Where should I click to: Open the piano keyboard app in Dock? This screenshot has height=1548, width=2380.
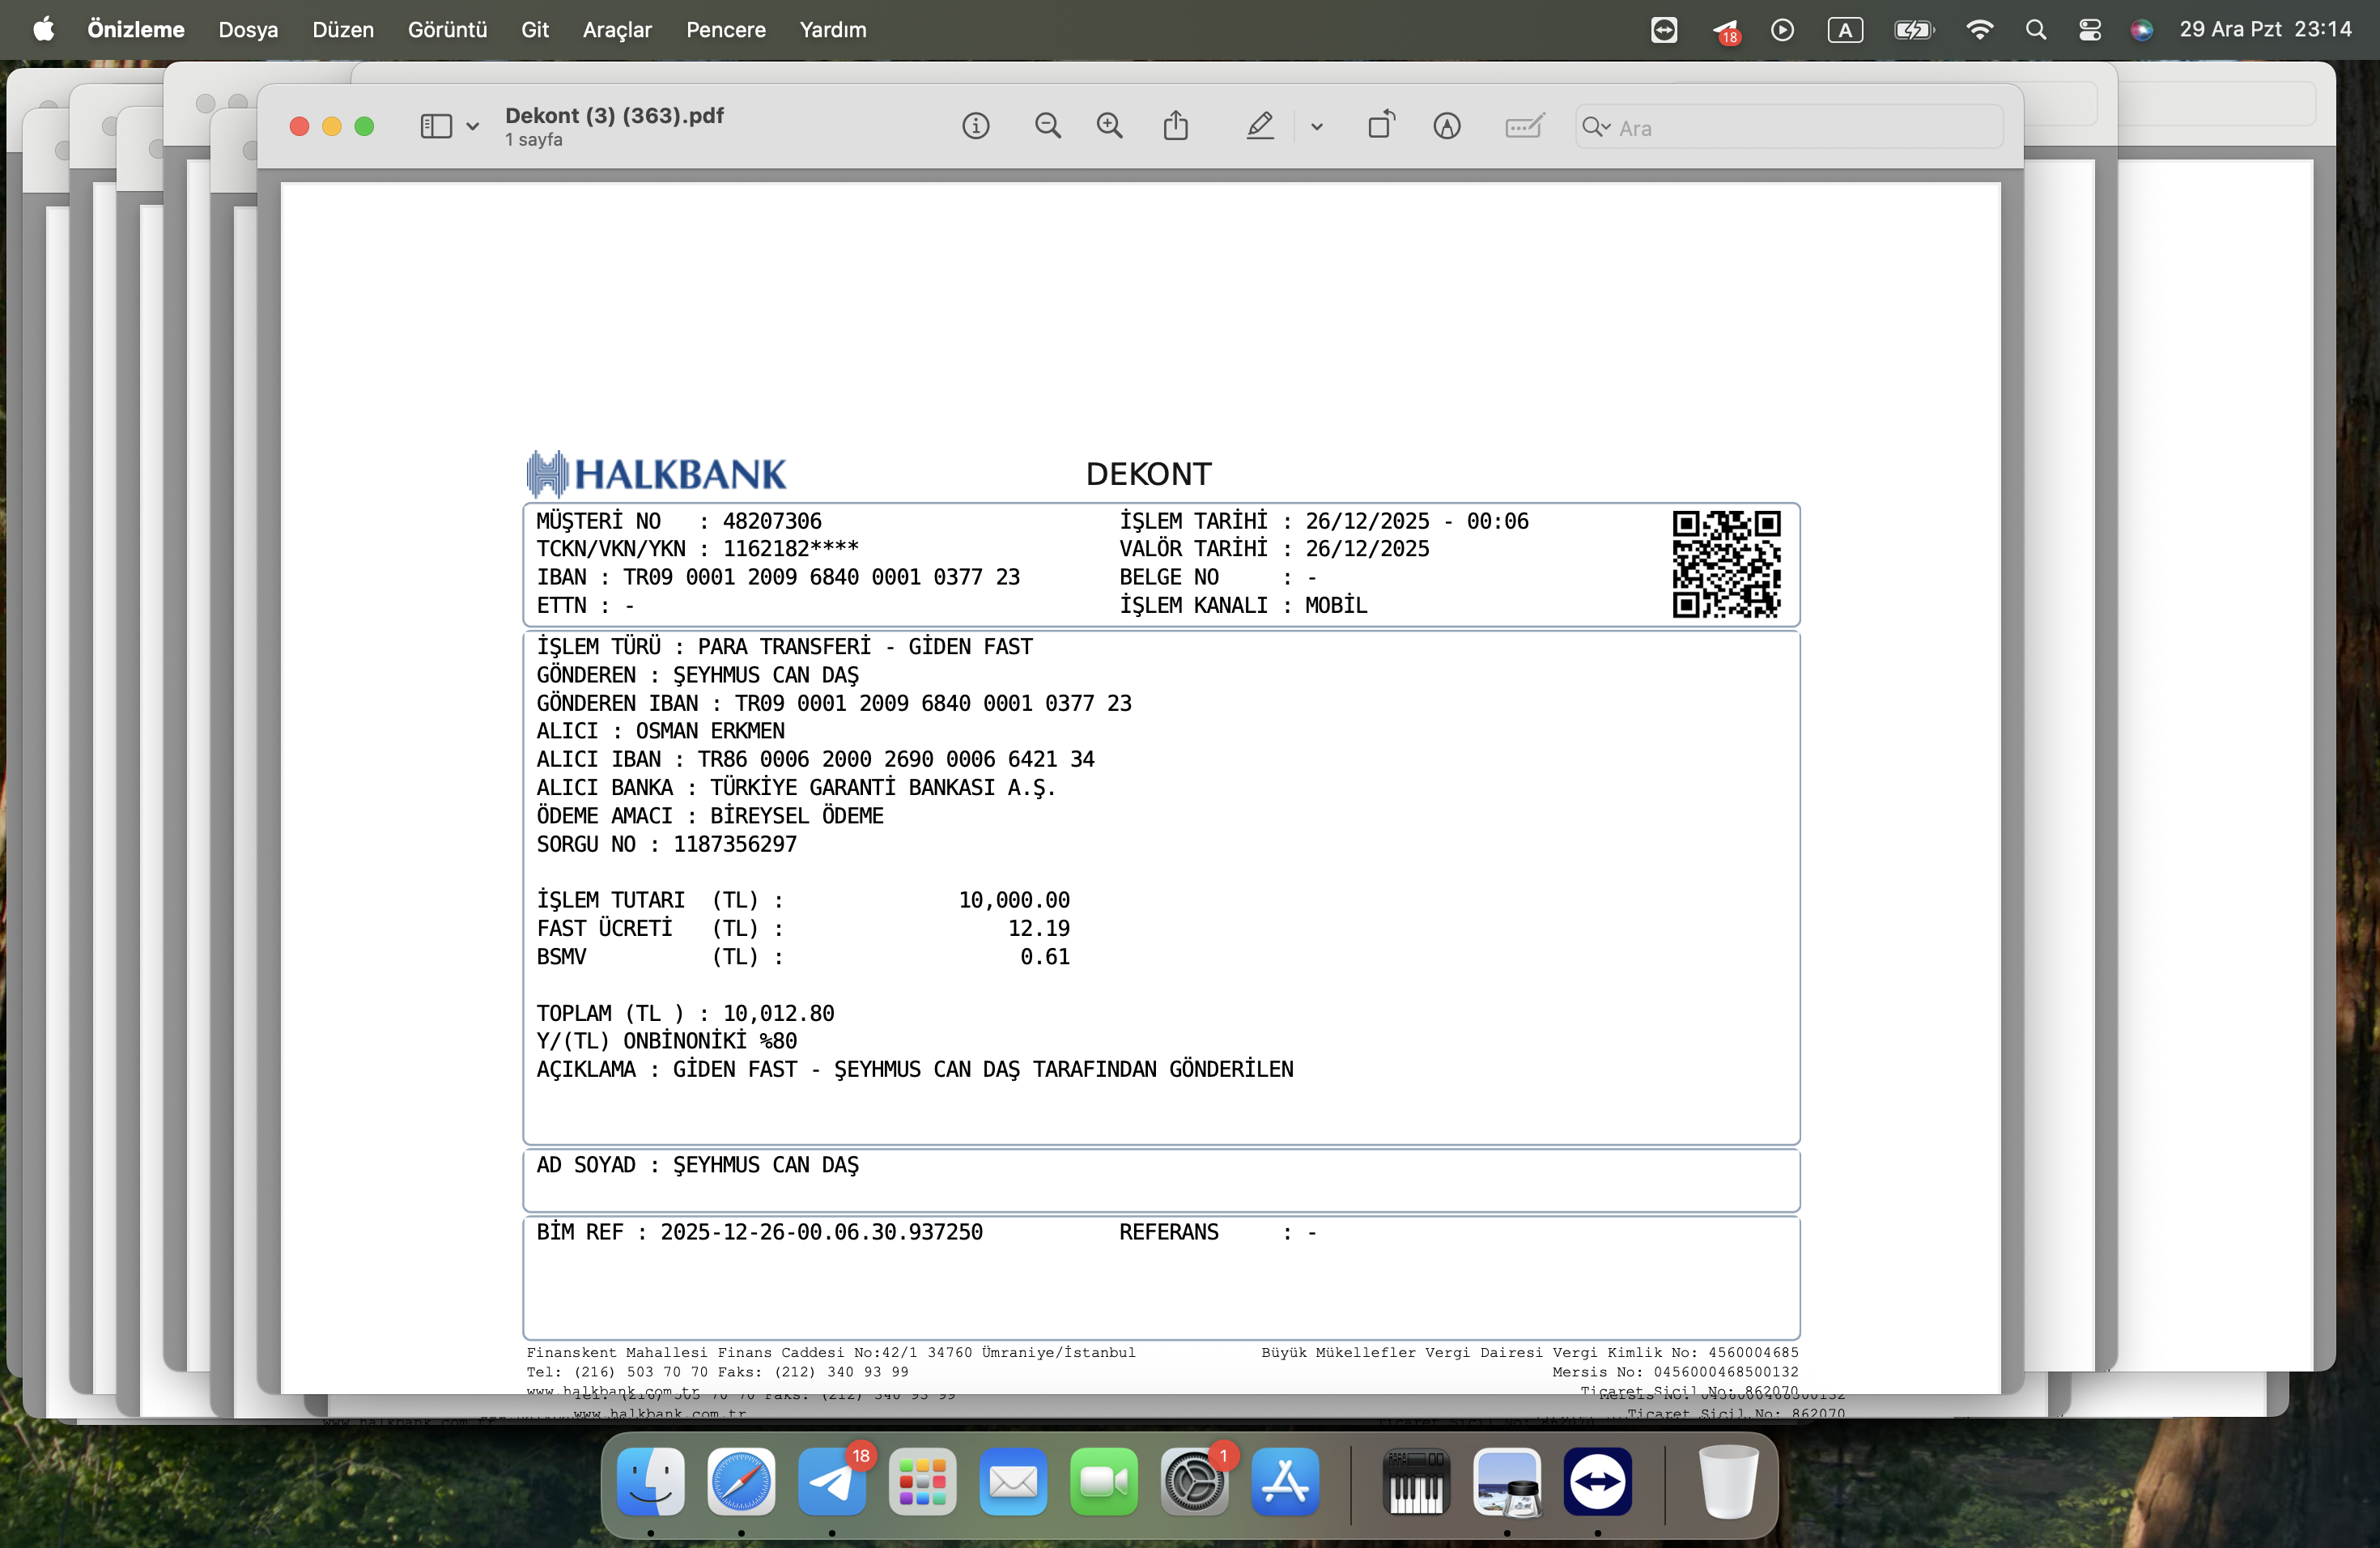pos(1416,1481)
